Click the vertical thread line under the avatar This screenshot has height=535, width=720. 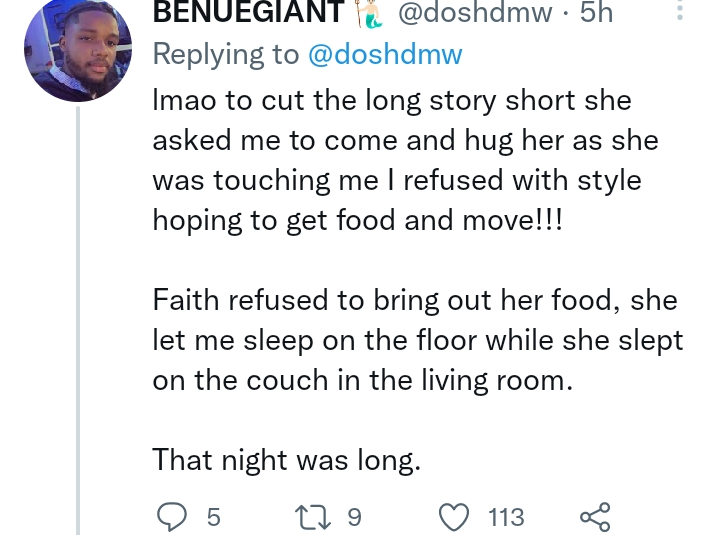pos(78,320)
